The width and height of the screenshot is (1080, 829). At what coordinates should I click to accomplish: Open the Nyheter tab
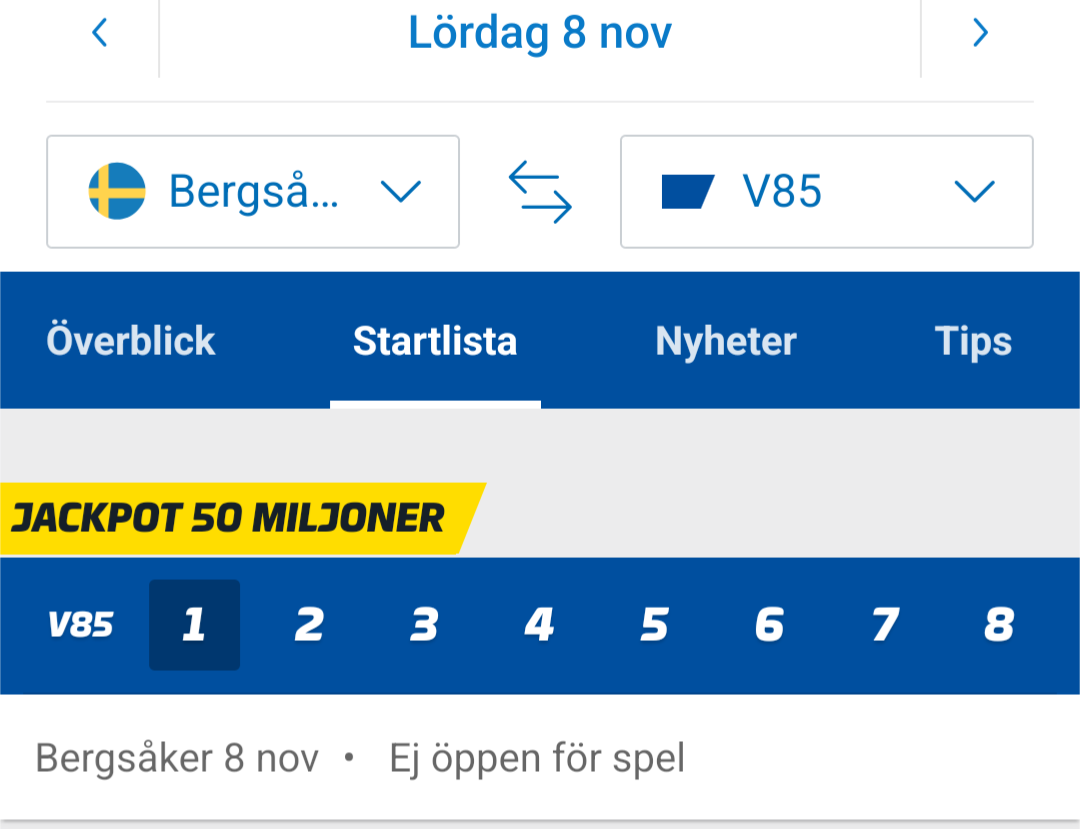(x=726, y=342)
